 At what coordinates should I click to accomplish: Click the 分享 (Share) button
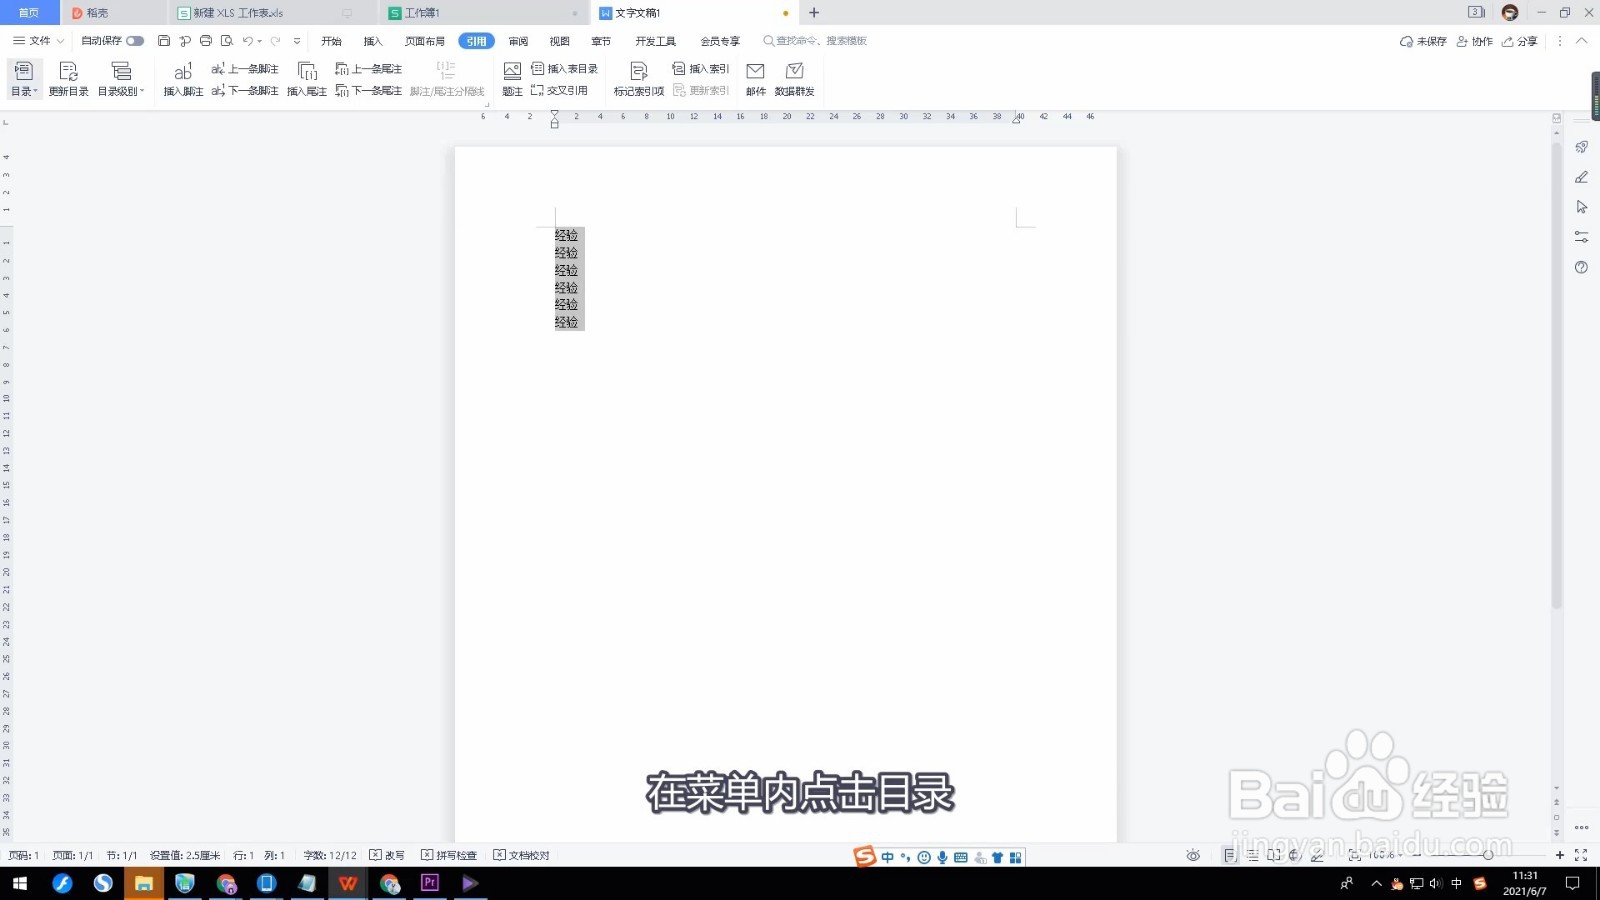coord(1521,41)
